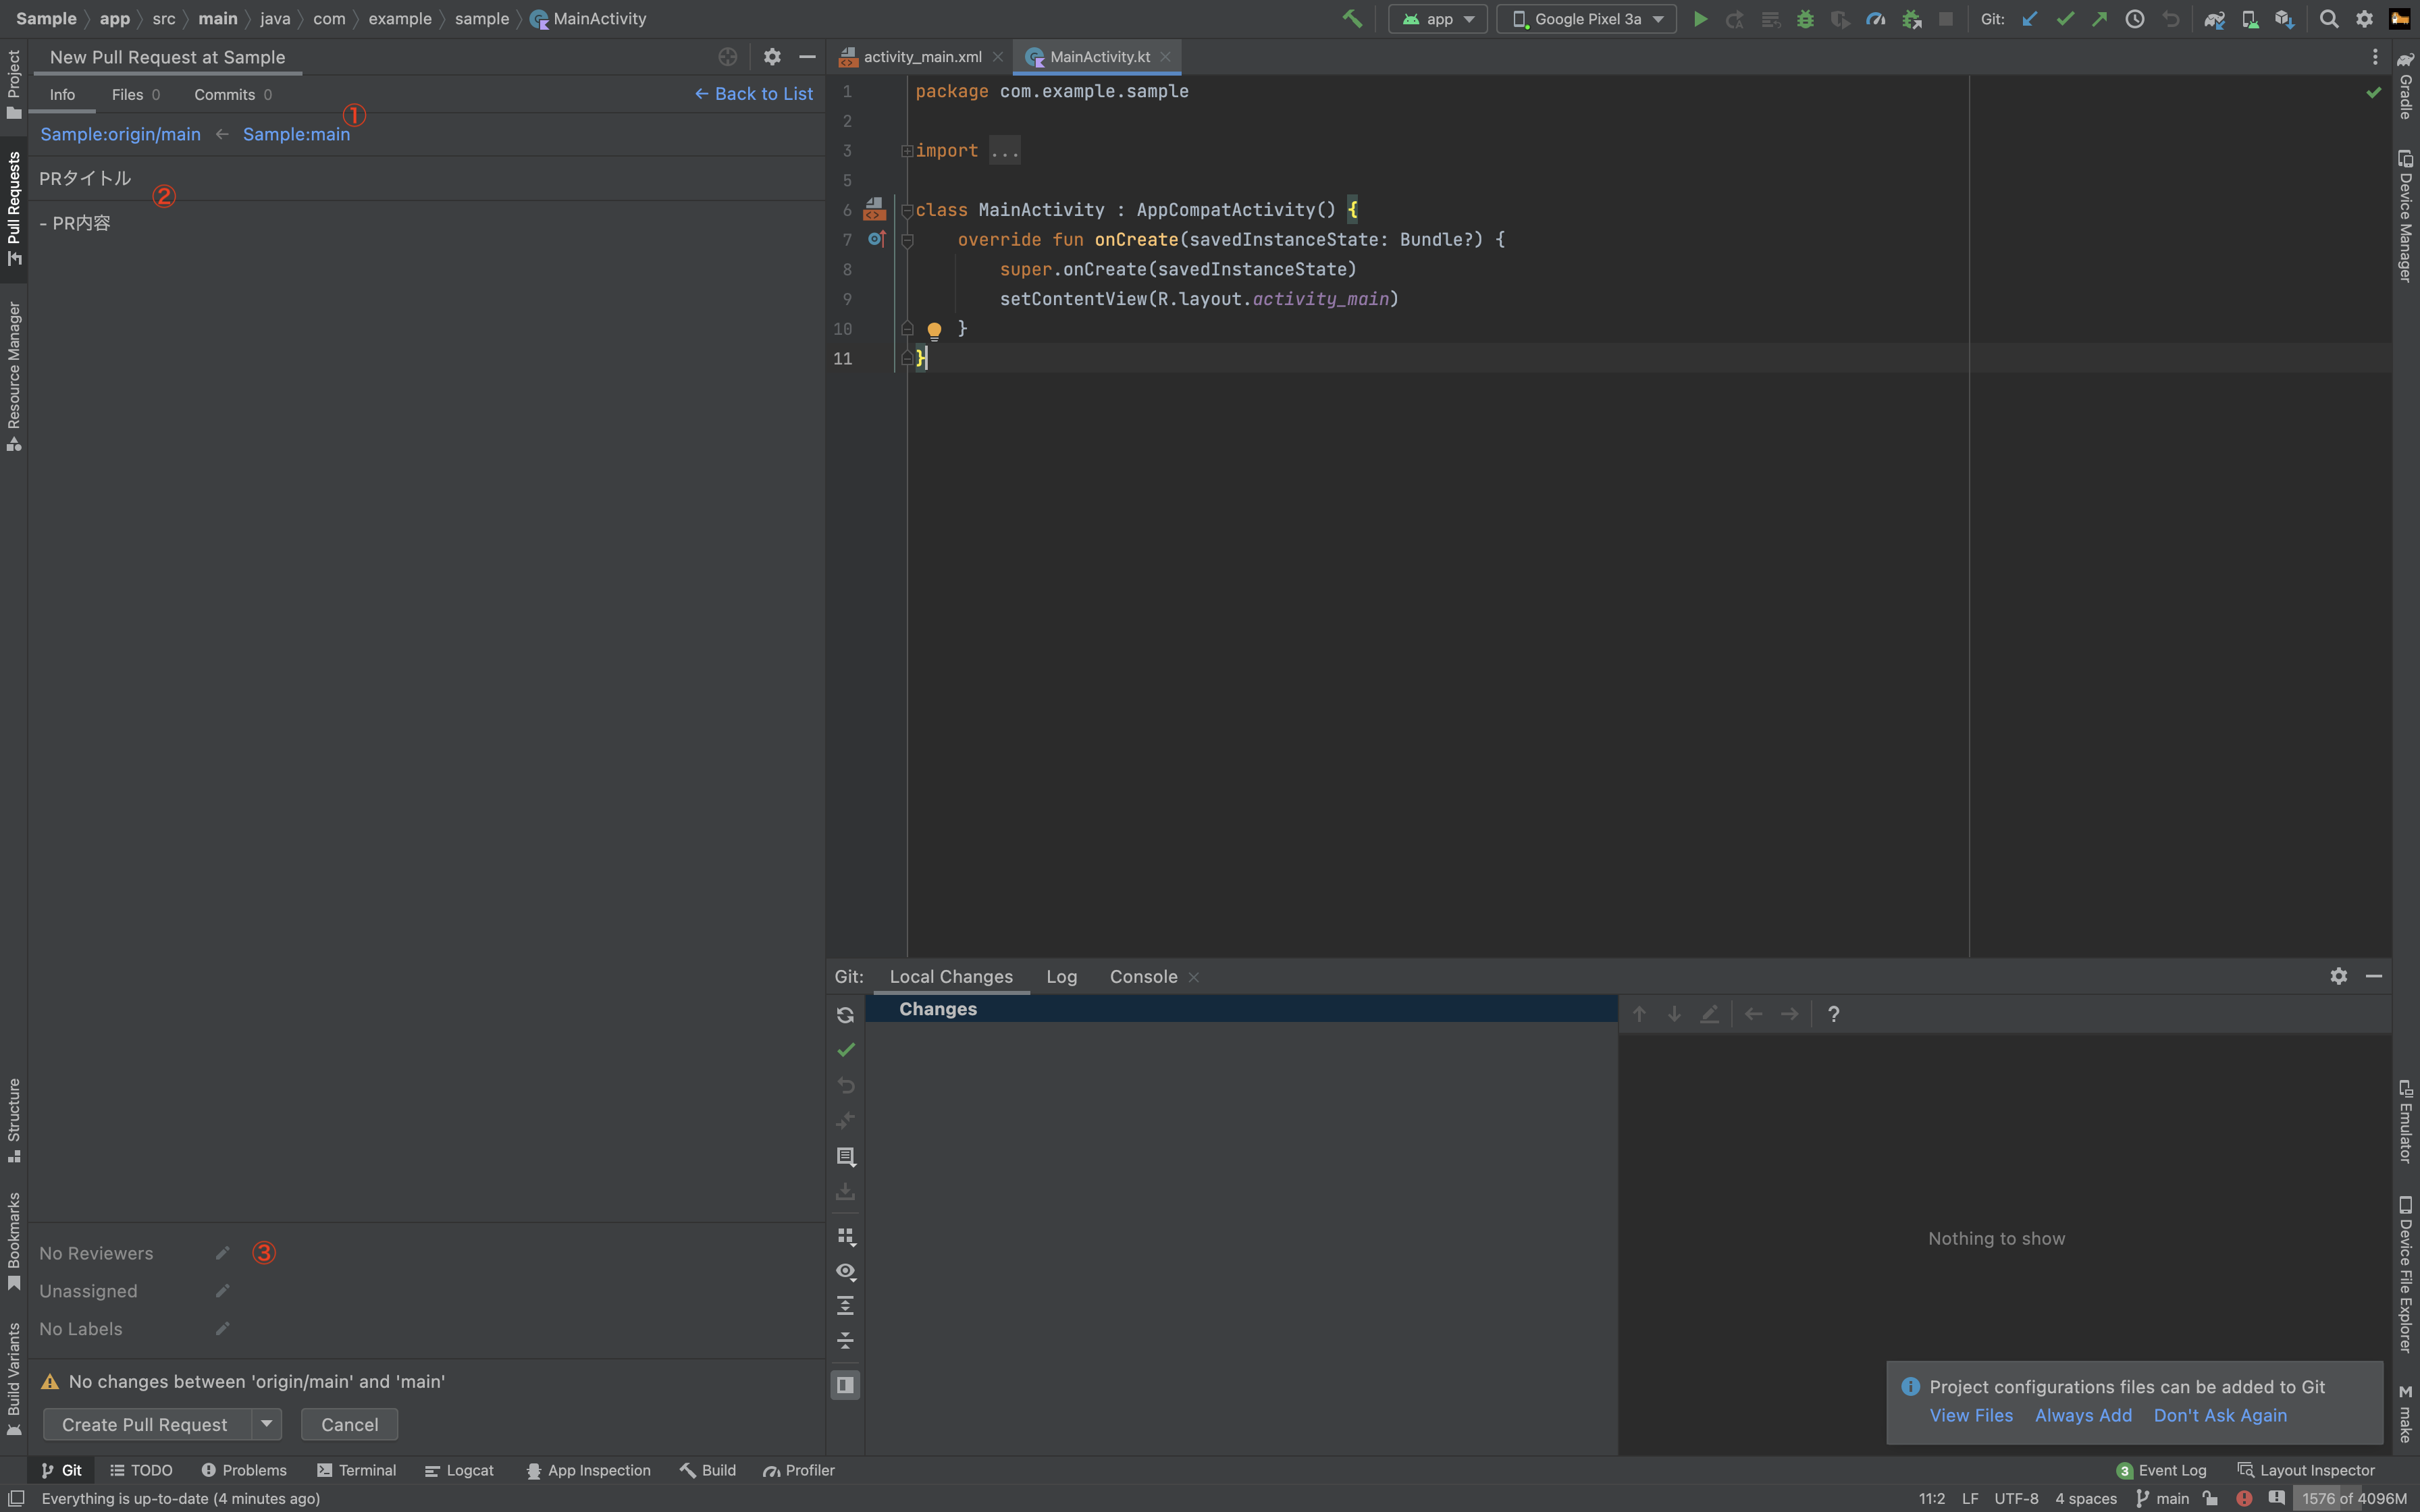Click the Make Project hammer icon
This screenshot has height=1512, width=2420.
(1352, 19)
